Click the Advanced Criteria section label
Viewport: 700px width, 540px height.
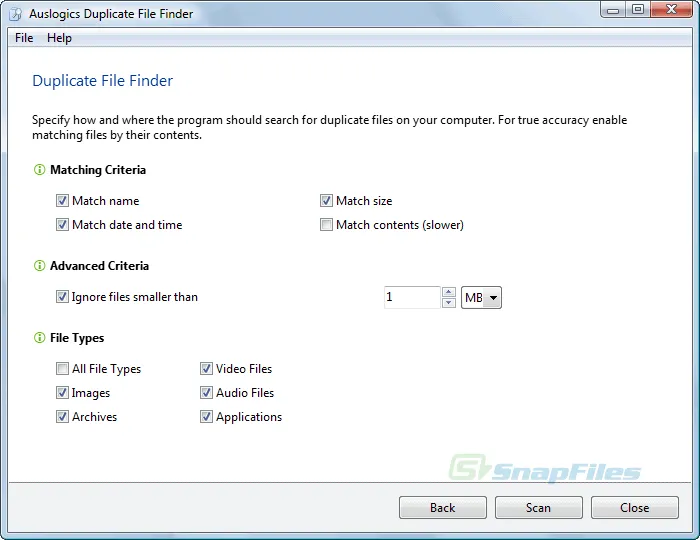coord(100,266)
